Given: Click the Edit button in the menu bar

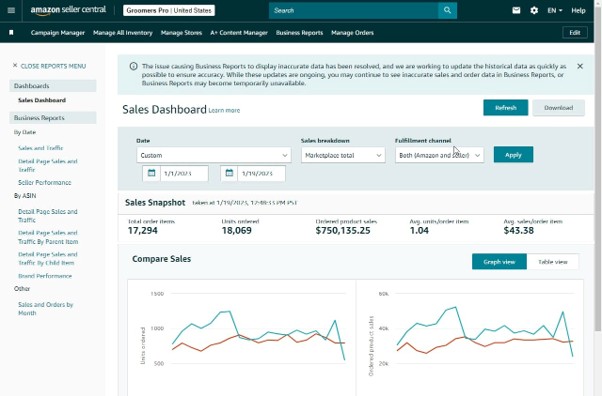Looking at the screenshot, I should tap(575, 33).
